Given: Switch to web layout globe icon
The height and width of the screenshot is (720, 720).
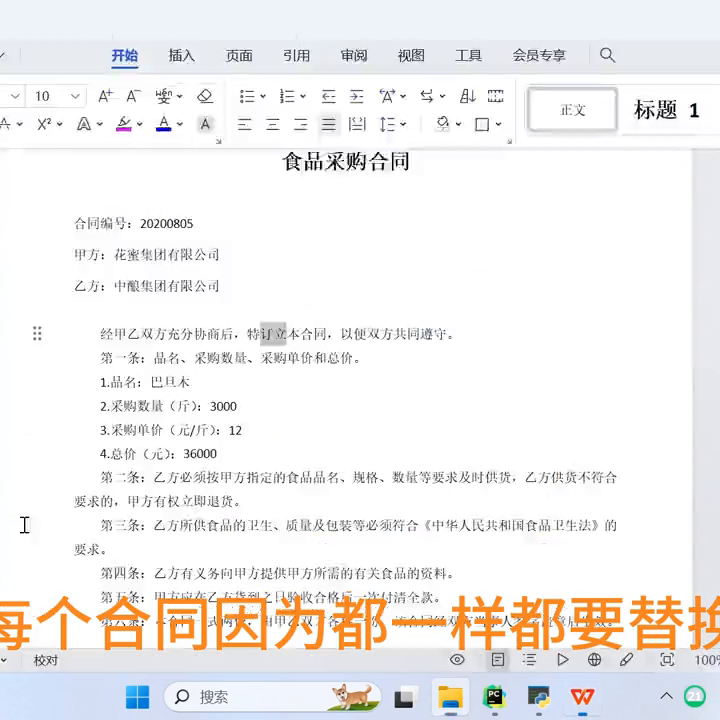Looking at the screenshot, I should (594, 660).
